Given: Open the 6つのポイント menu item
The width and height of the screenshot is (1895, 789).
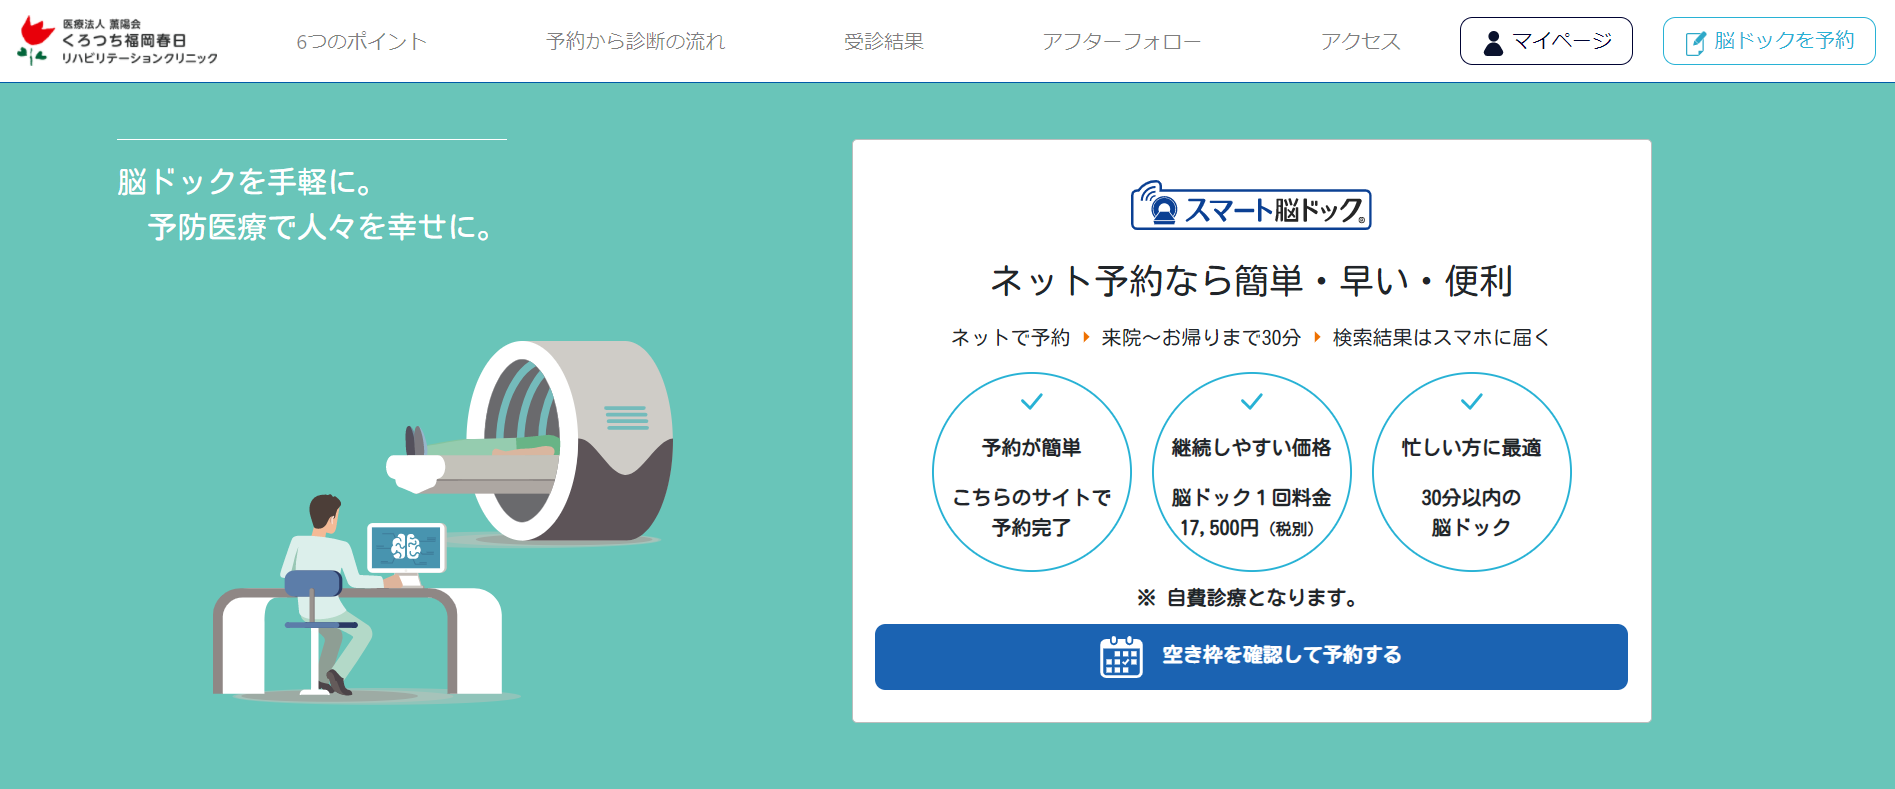Looking at the screenshot, I should 361,41.
